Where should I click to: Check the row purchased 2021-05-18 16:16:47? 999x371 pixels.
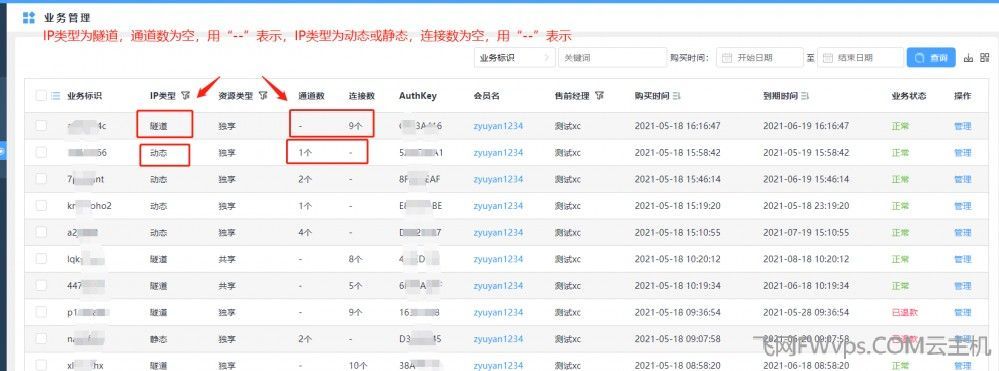pyautogui.click(x=41, y=126)
